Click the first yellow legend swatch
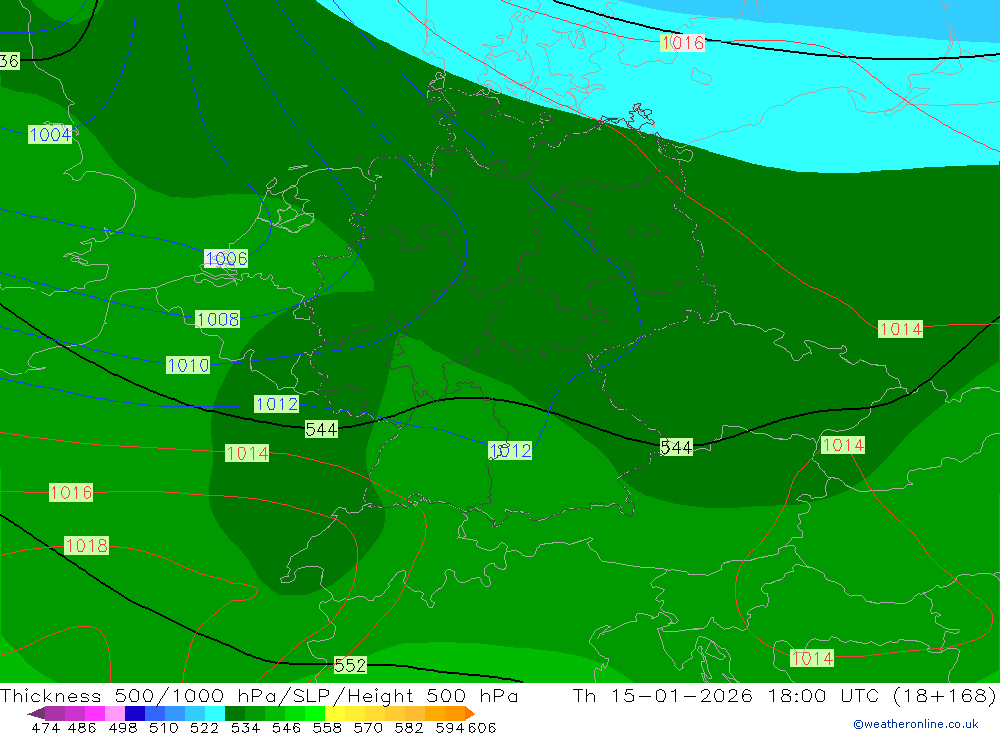Viewport: 1000px width, 733px height. [335, 713]
